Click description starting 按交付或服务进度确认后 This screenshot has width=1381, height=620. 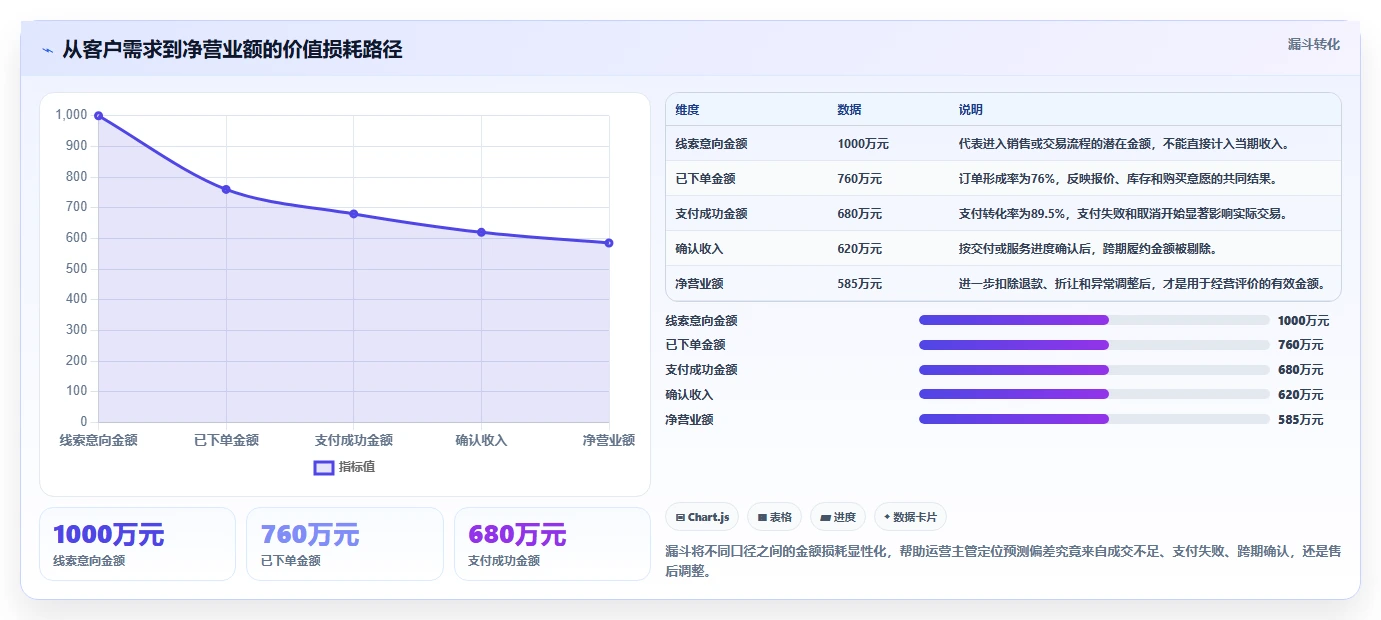[1087, 249]
